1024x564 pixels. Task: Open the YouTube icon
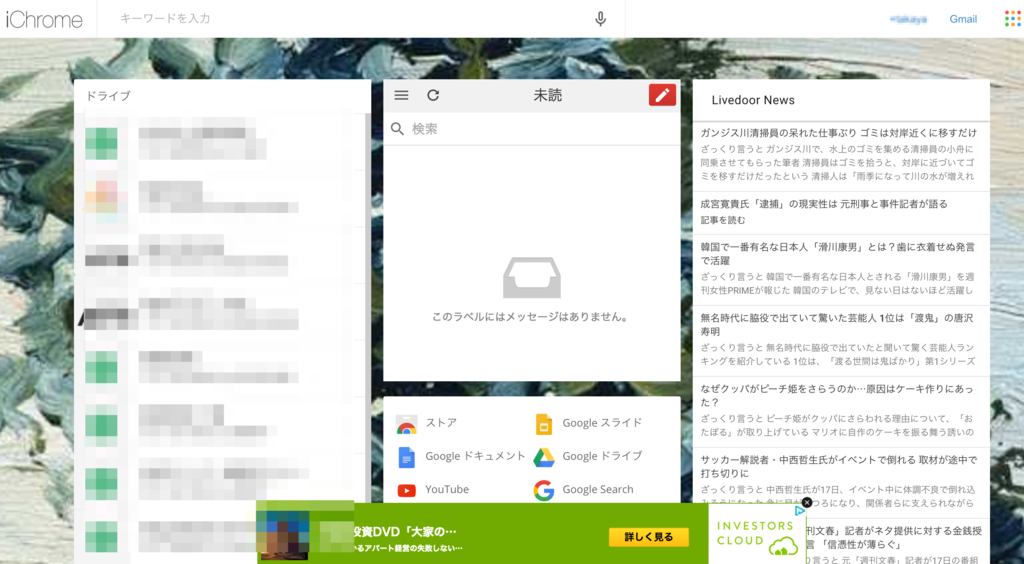(406, 490)
